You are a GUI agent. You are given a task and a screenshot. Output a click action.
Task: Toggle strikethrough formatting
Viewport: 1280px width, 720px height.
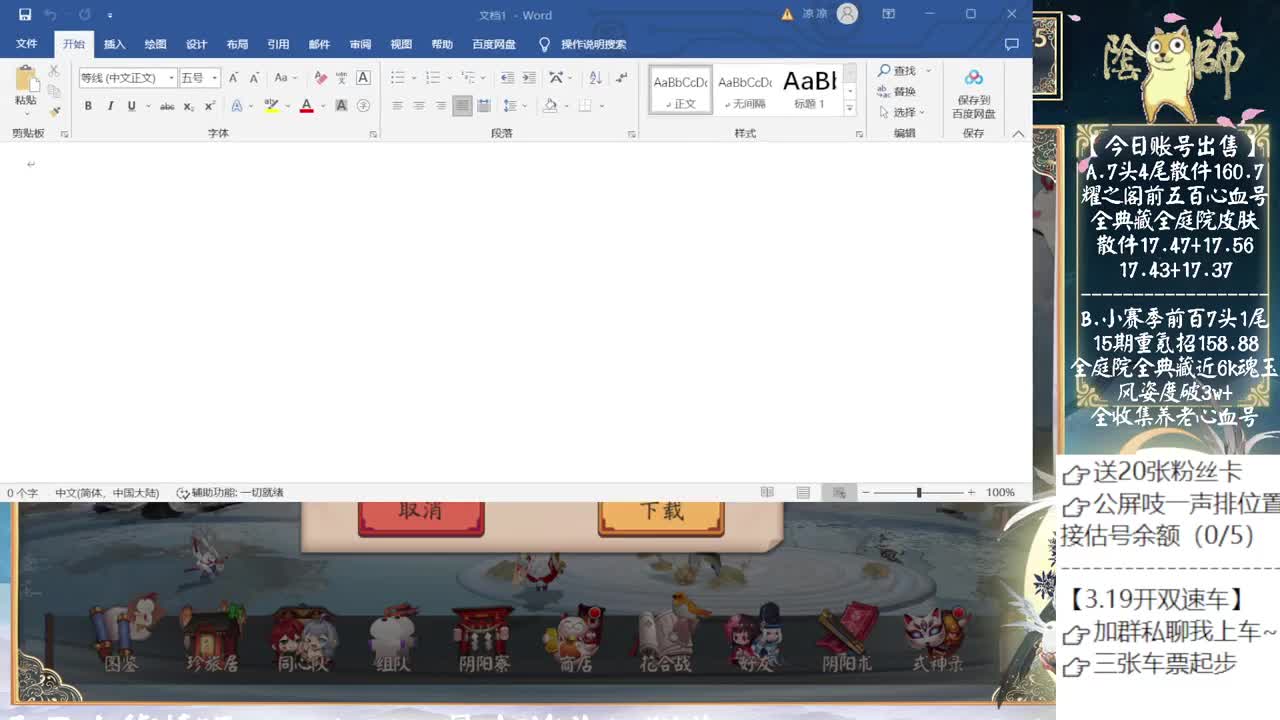(x=167, y=106)
